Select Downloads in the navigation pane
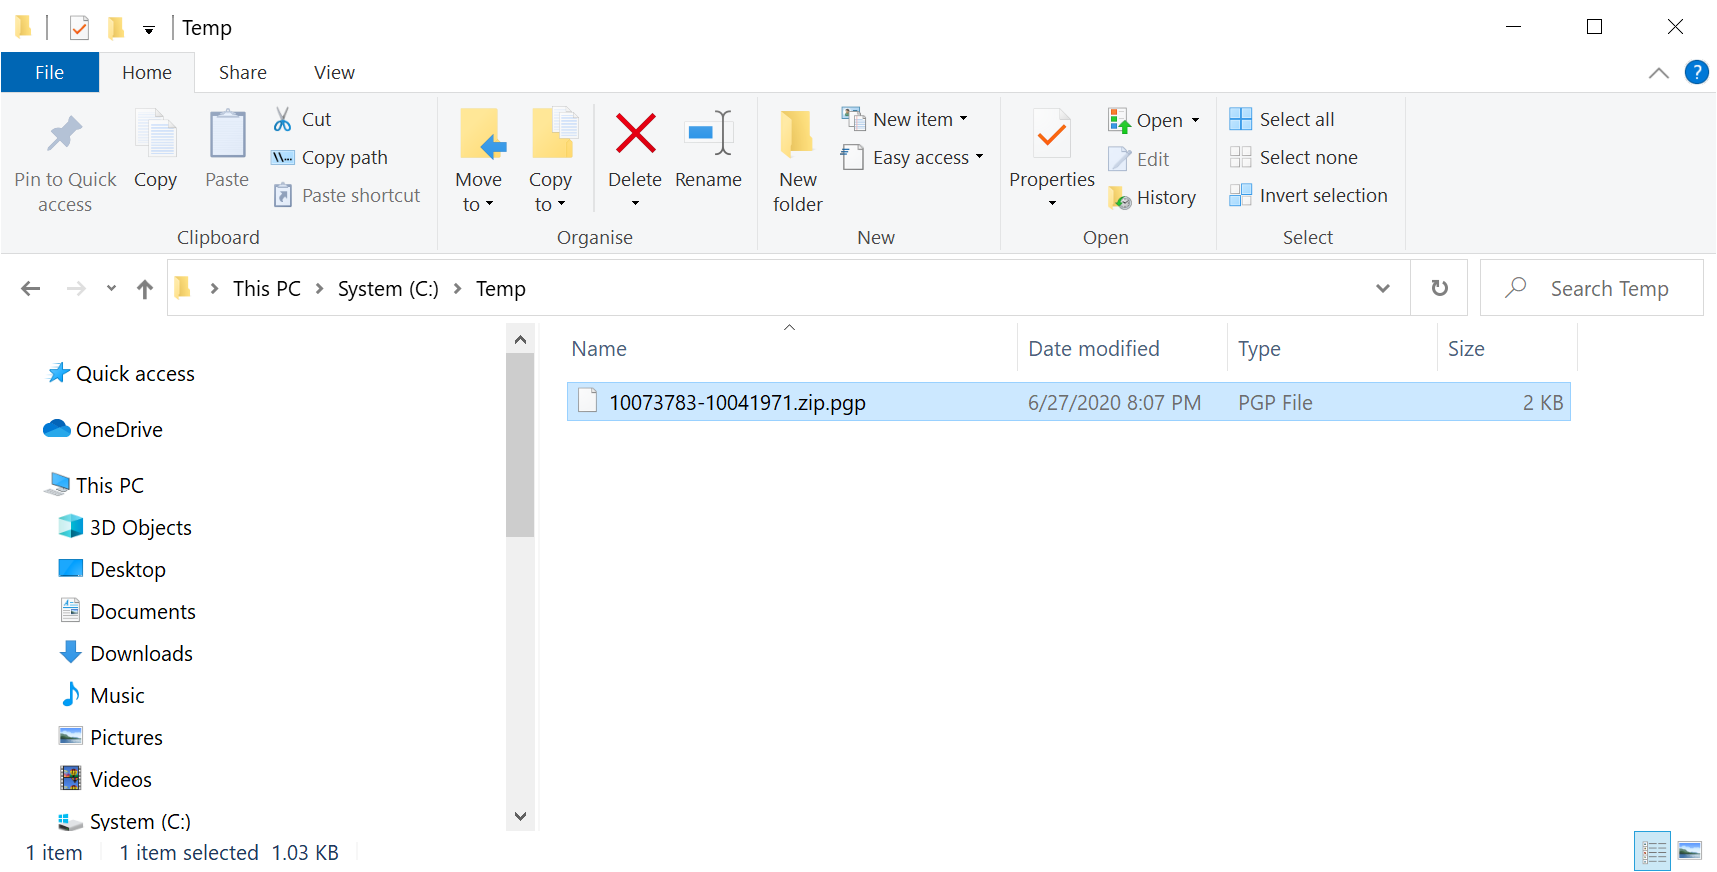The width and height of the screenshot is (1717, 872). pos(141,653)
